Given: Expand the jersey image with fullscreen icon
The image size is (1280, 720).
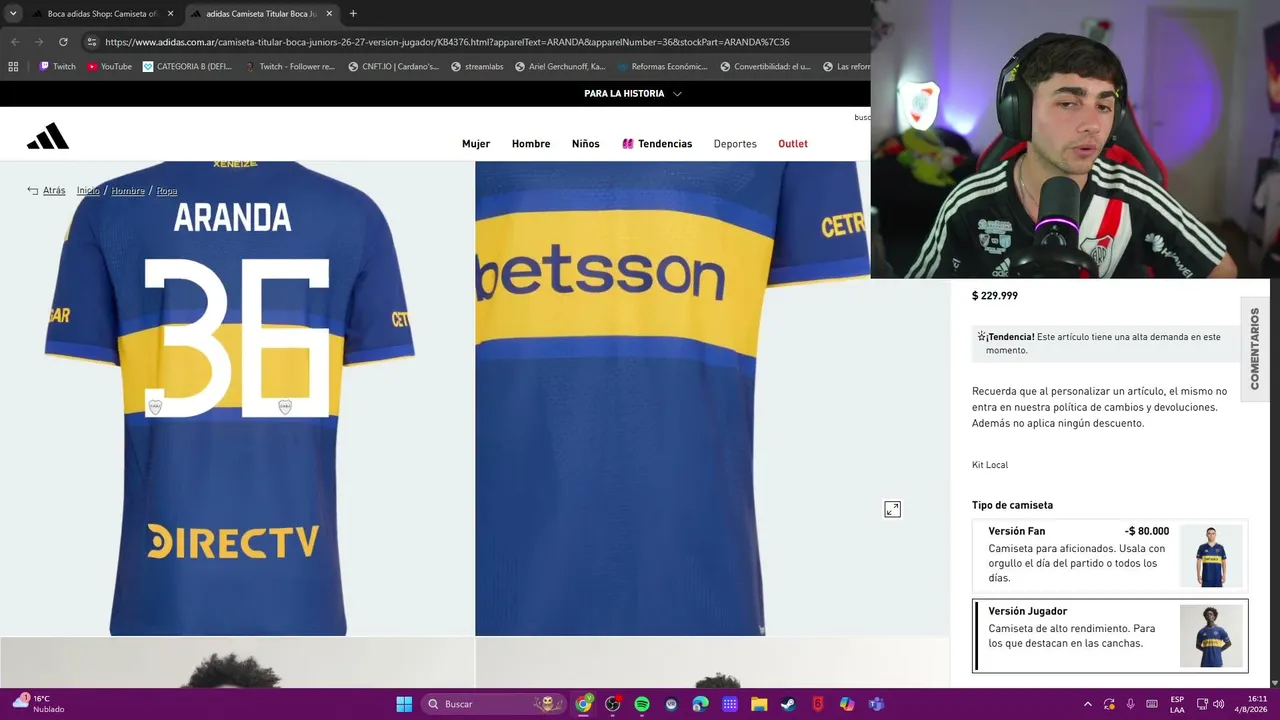Looking at the screenshot, I should coord(892,510).
